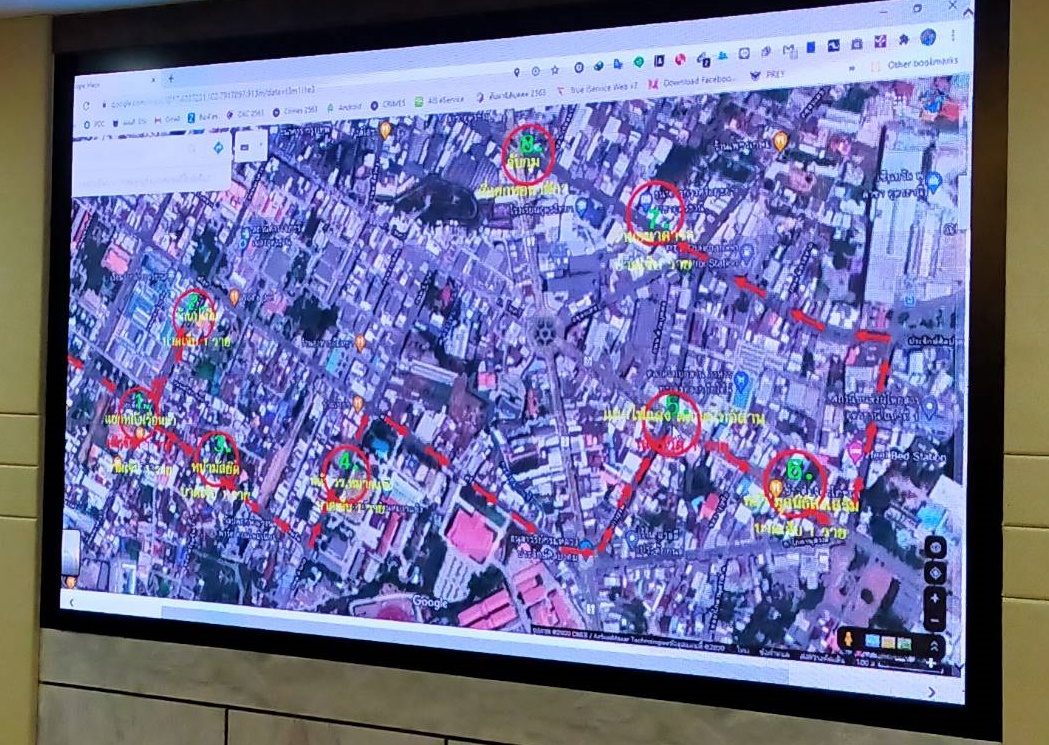This screenshot has height=745, width=1049.
Task: Expand the imagery strip with the double chevron
Action: (934, 645)
